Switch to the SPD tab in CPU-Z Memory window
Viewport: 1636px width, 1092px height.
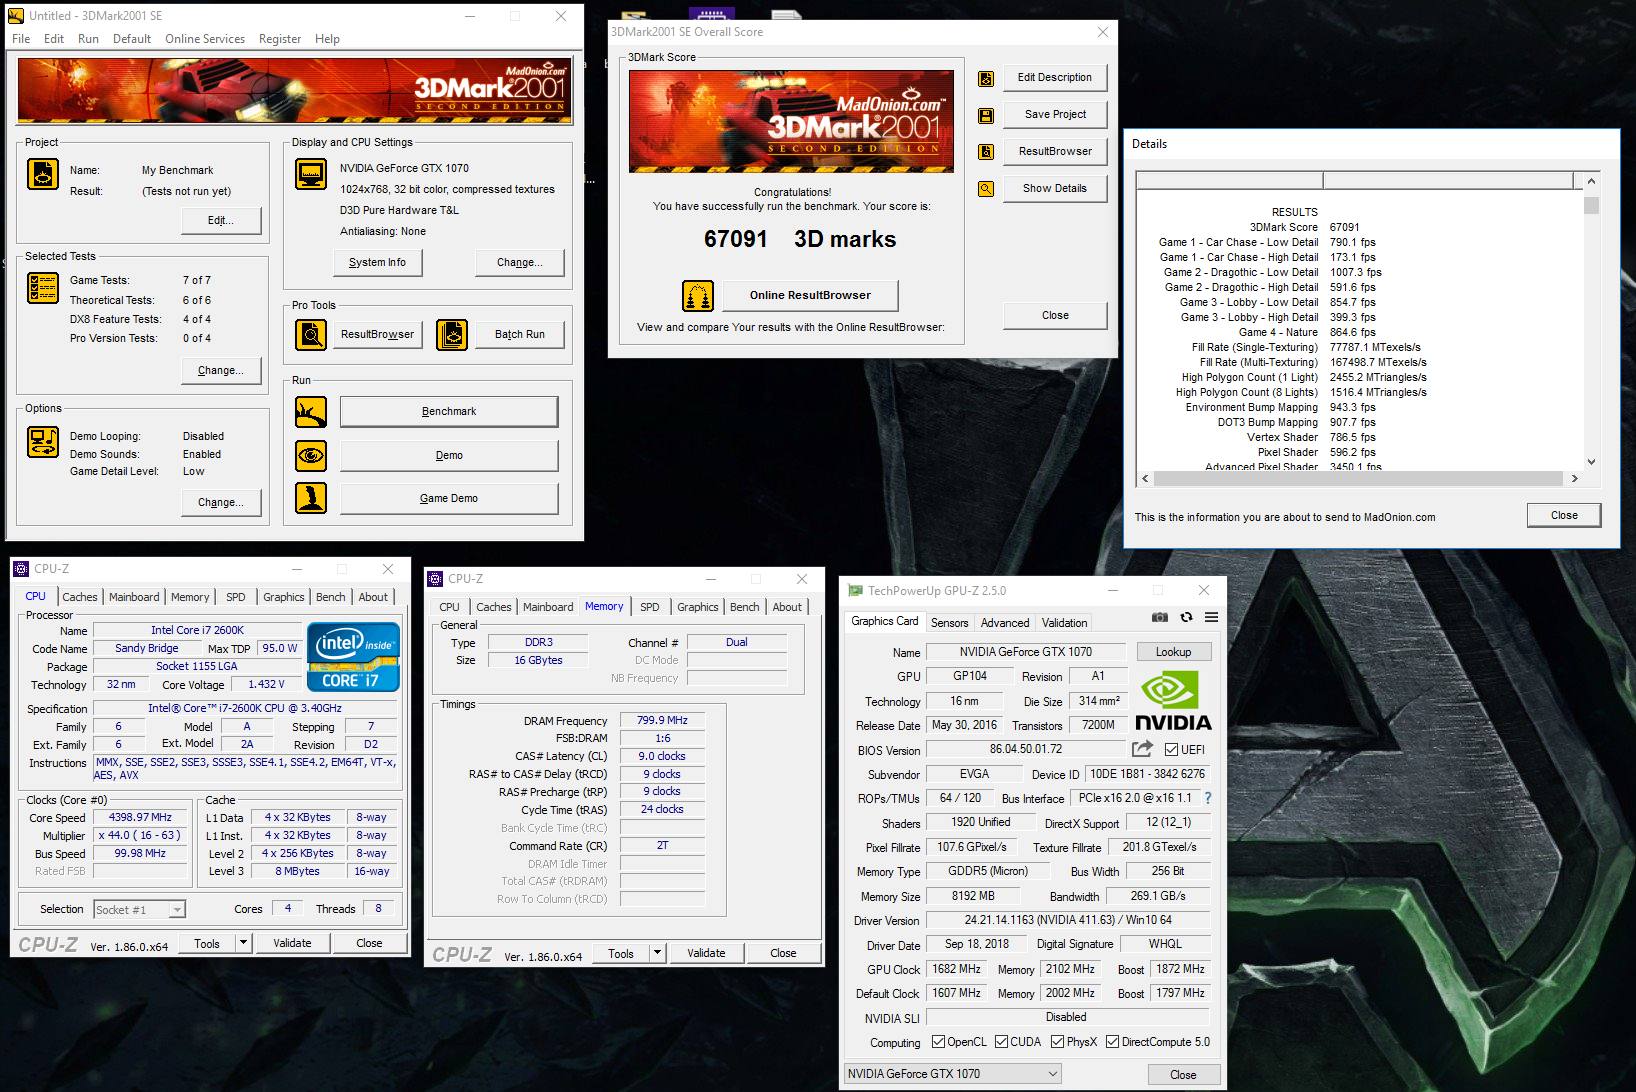650,607
